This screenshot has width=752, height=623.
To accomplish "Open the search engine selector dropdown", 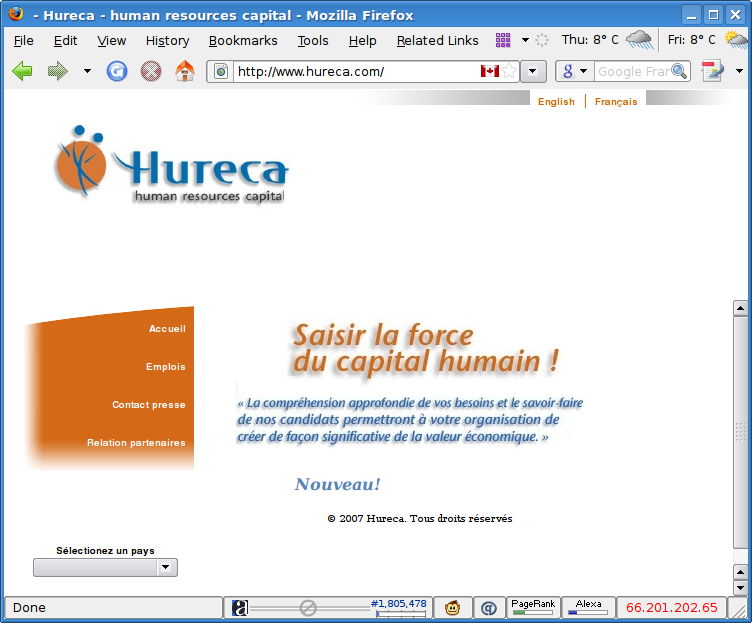I will coord(583,71).
